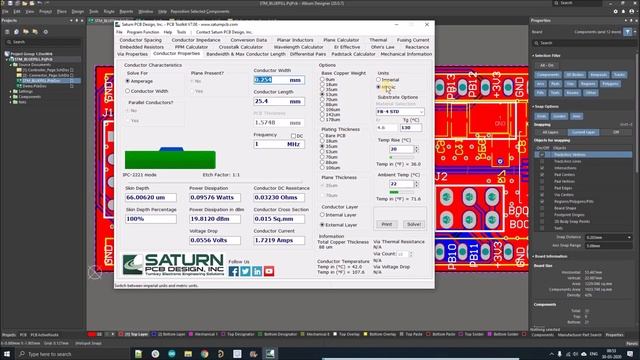The image size is (640, 360).
Task: Increase the Ambient Temp spinner value
Action: coord(416,182)
